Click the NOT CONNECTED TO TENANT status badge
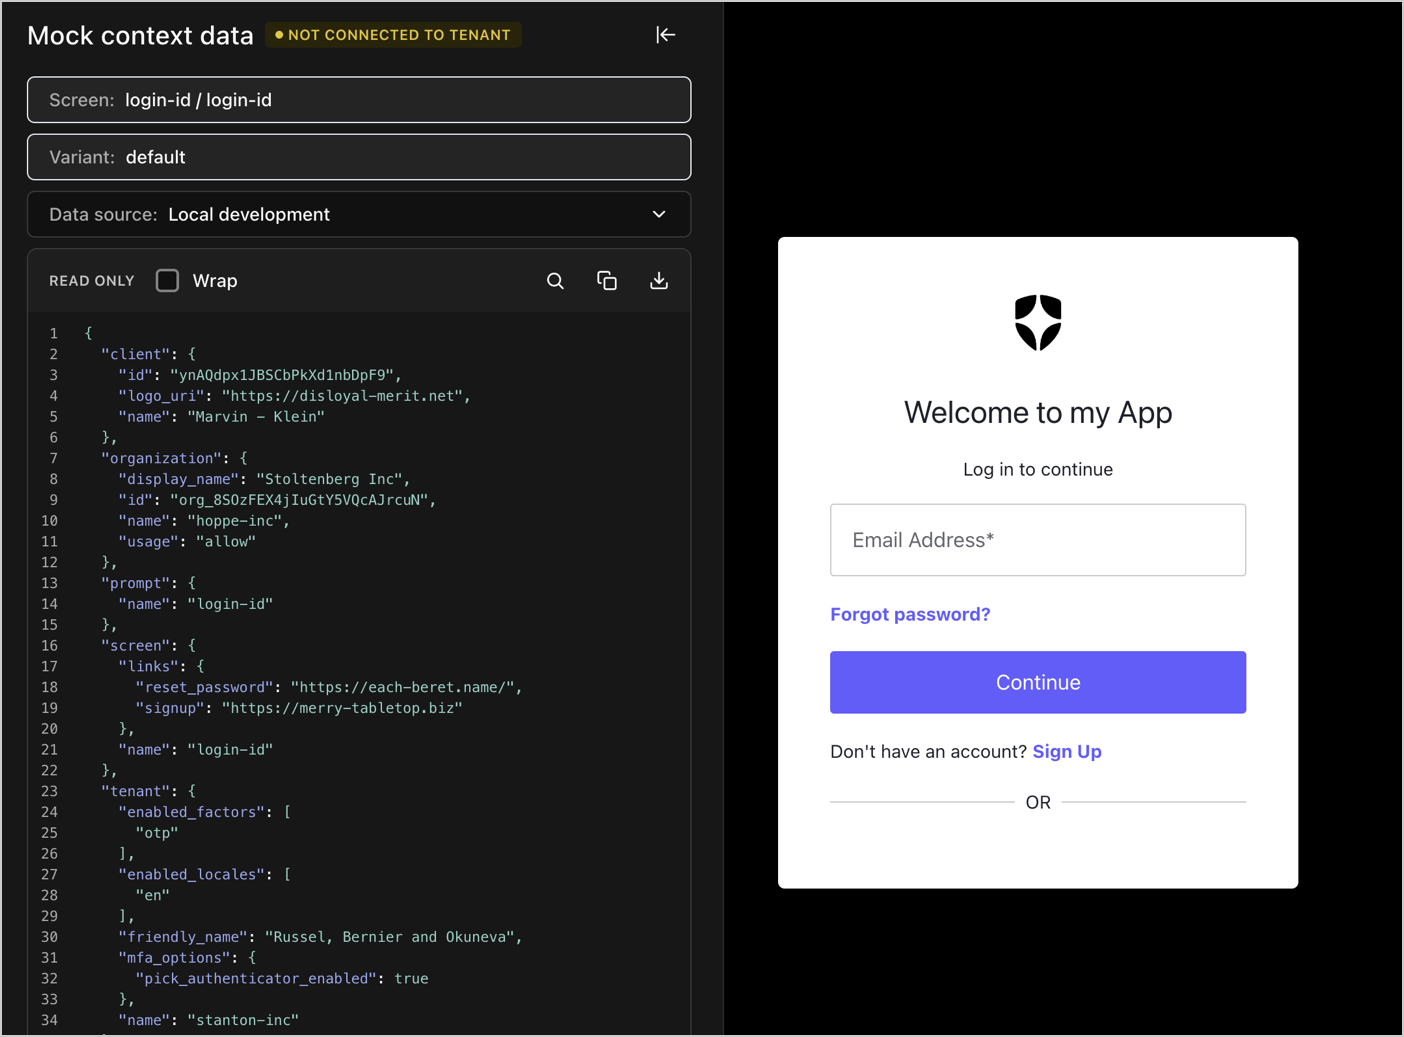 click(393, 34)
